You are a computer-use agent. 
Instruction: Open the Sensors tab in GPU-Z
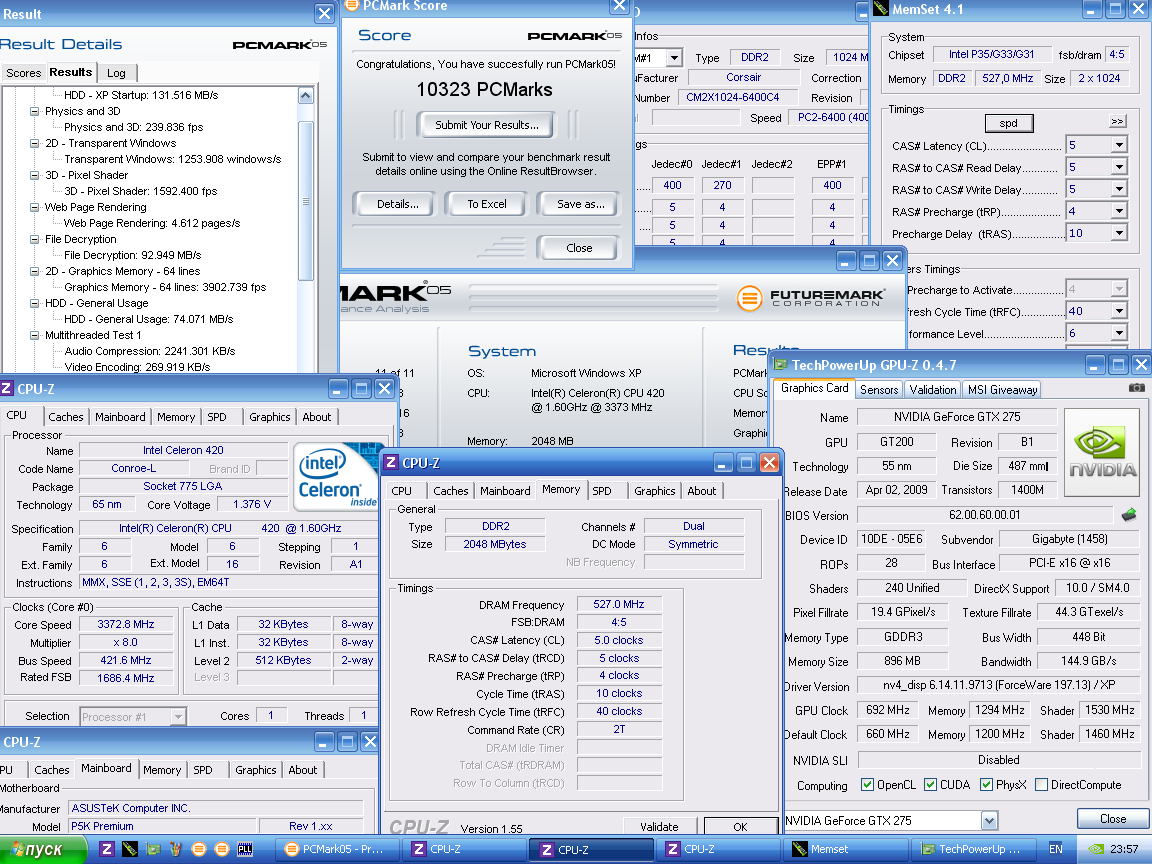879,389
